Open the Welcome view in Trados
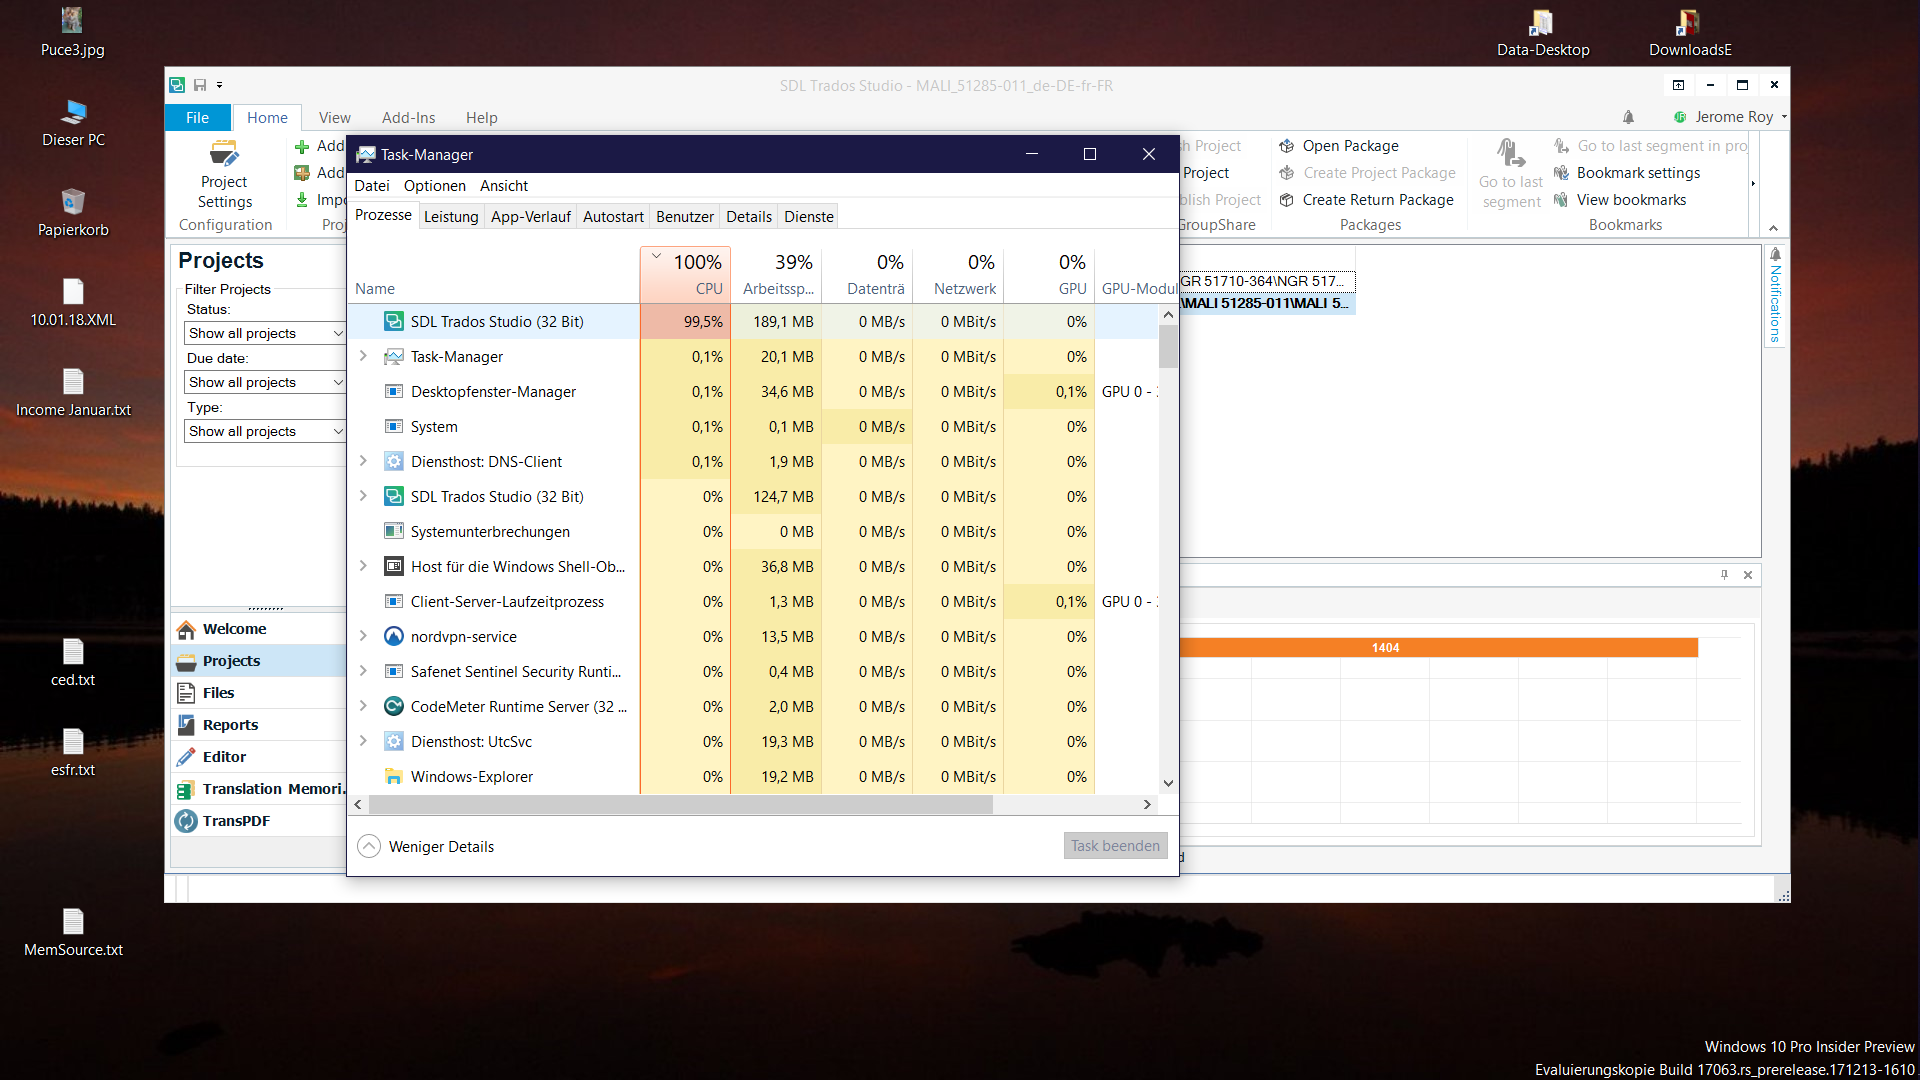1920x1080 pixels. (259, 629)
